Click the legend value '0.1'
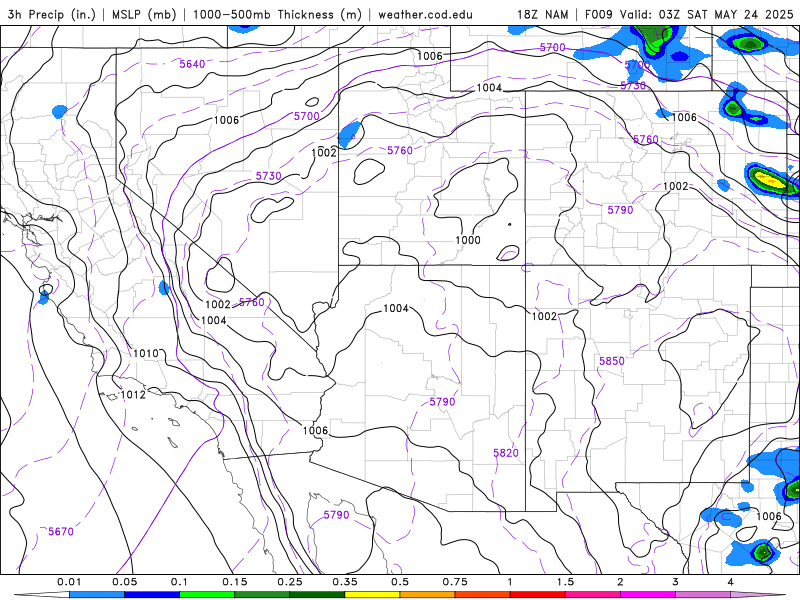 coord(179,582)
